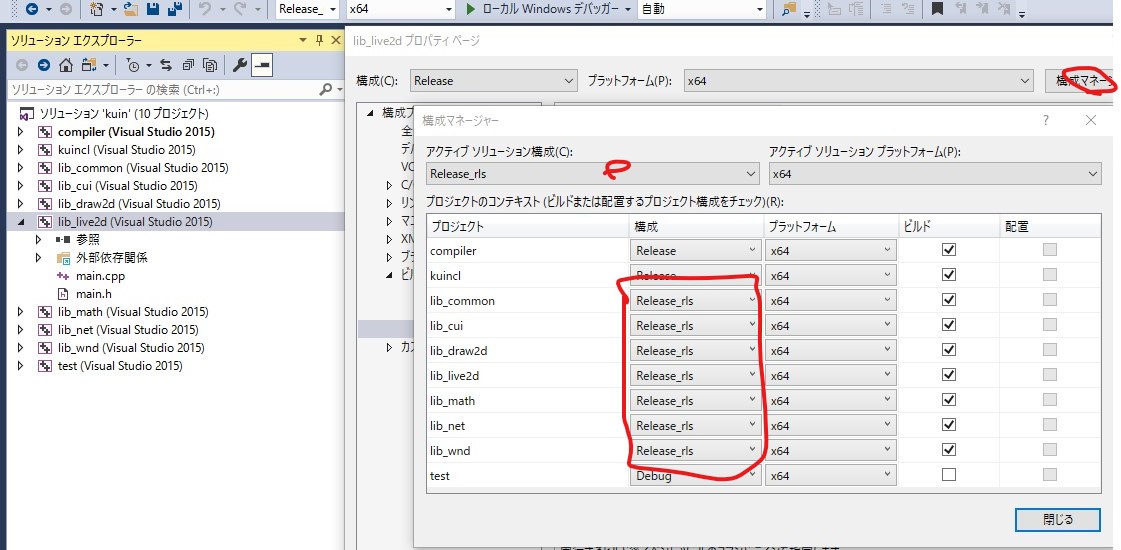The height and width of the screenshot is (550, 1121).
Task: Open configuration dropdown for lib_common row
Action: click(694, 300)
